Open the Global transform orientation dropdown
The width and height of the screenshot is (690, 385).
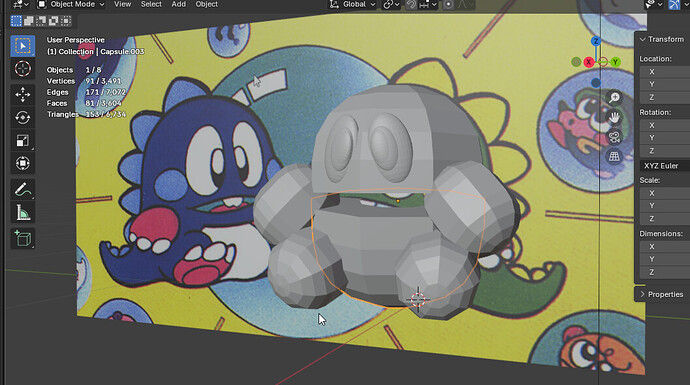point(352,4)
